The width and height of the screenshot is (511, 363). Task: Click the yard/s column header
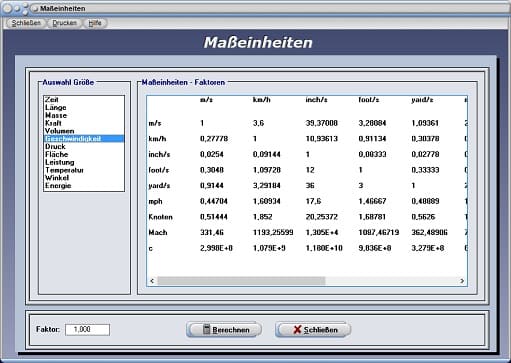click(422, 100)
